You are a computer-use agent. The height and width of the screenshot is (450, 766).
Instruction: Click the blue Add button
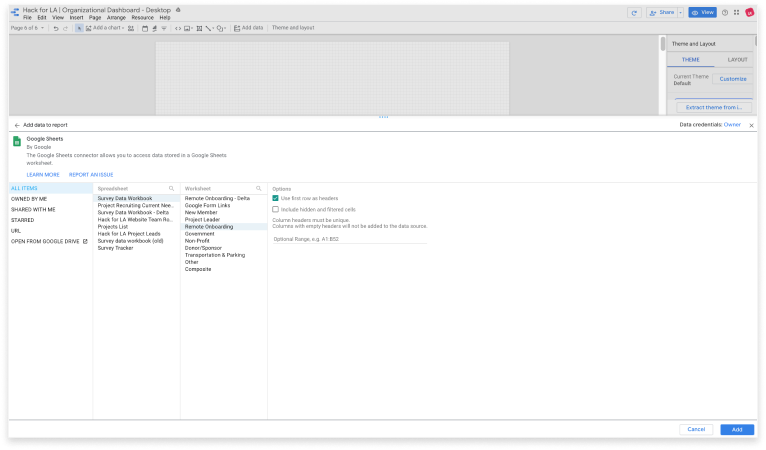click(x=736, y=429)
